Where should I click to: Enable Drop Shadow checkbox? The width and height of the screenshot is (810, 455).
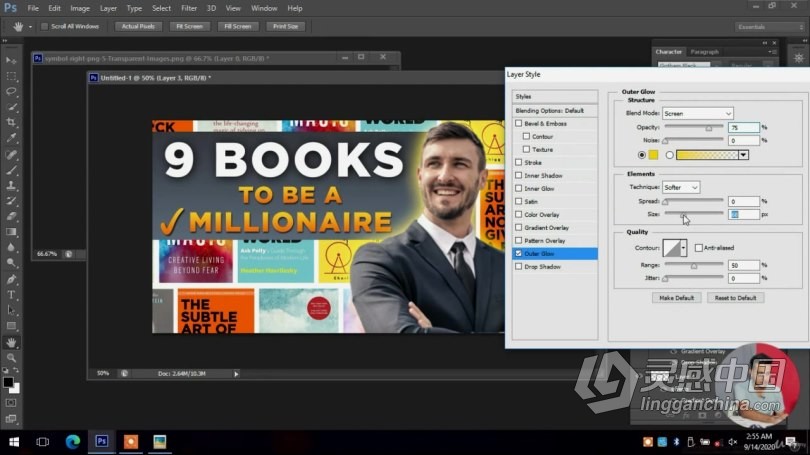pos(519,266)
